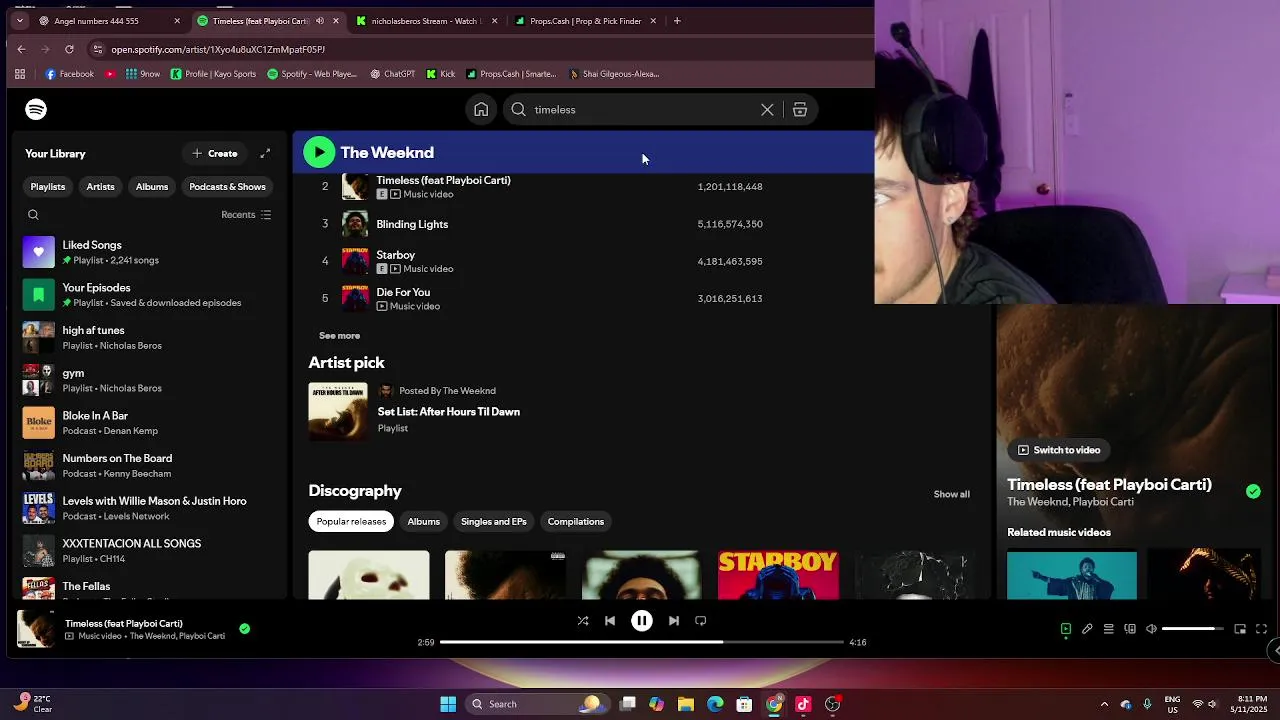Connect to a device
Screen dimensions: 1280x720
coord(1130,629)
